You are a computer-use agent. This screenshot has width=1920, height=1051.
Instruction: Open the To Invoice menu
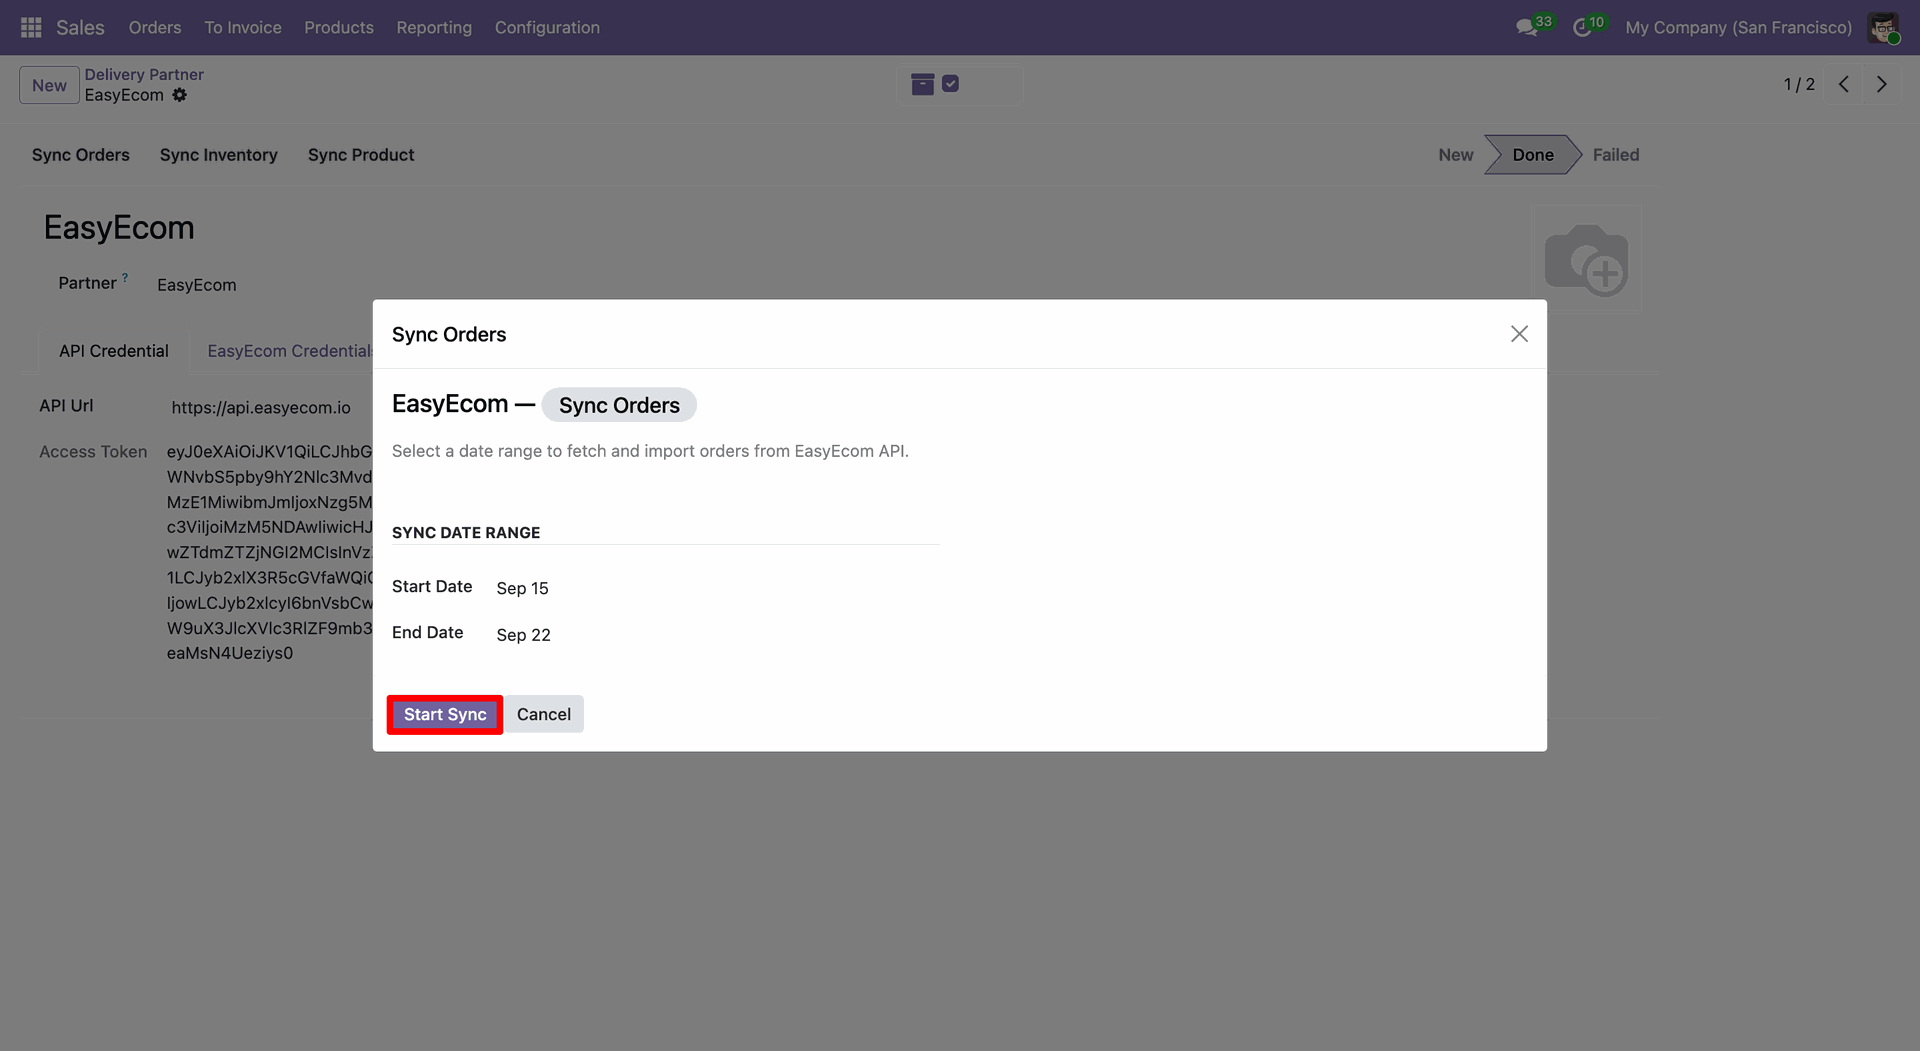pyautogui.click(x=243, y=27)
